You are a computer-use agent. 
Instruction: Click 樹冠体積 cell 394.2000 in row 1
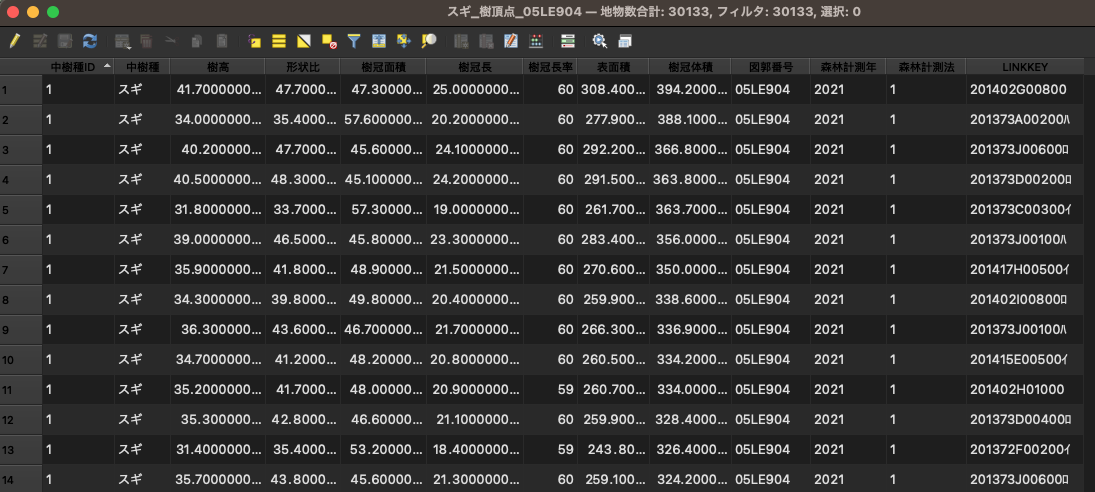pos(690,90)
